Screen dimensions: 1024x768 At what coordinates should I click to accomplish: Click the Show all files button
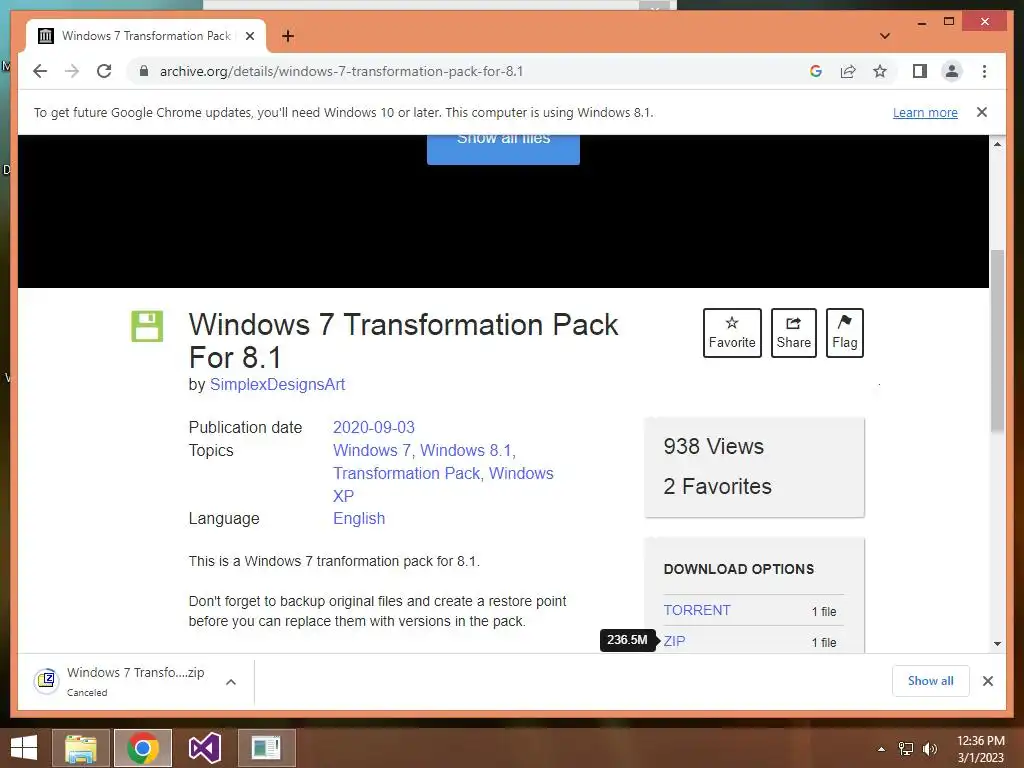coord(503,149)
